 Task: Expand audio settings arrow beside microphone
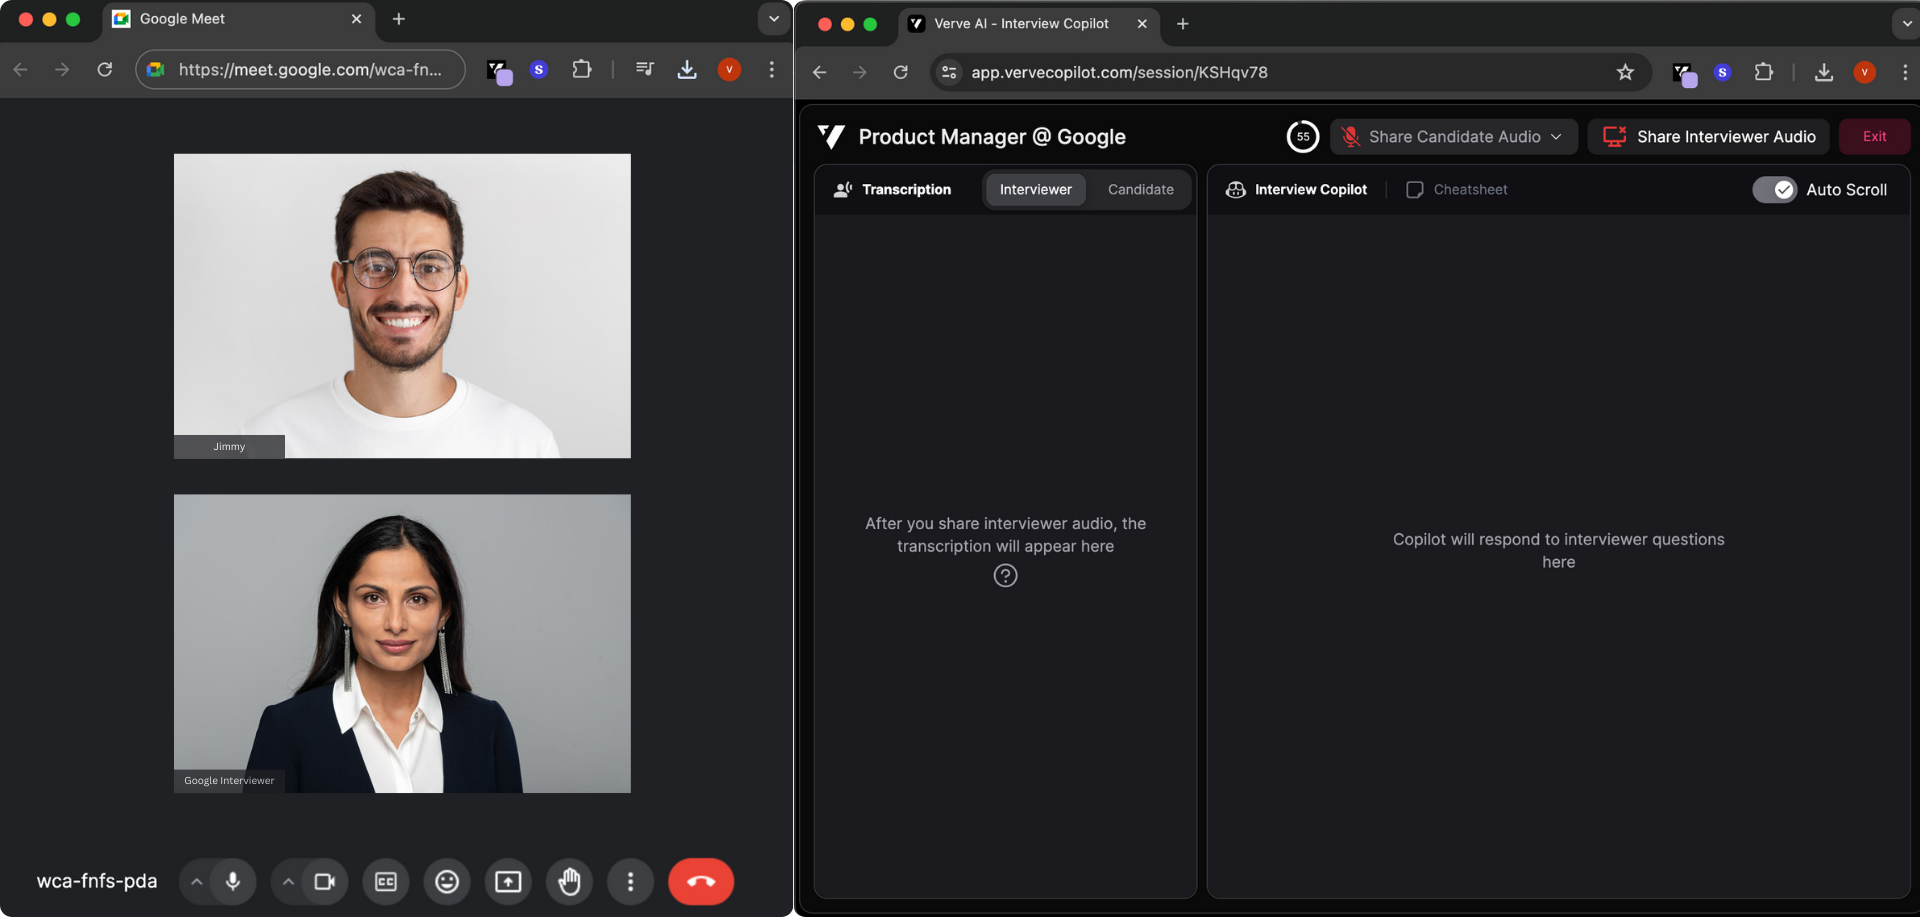tap(196, 881)
